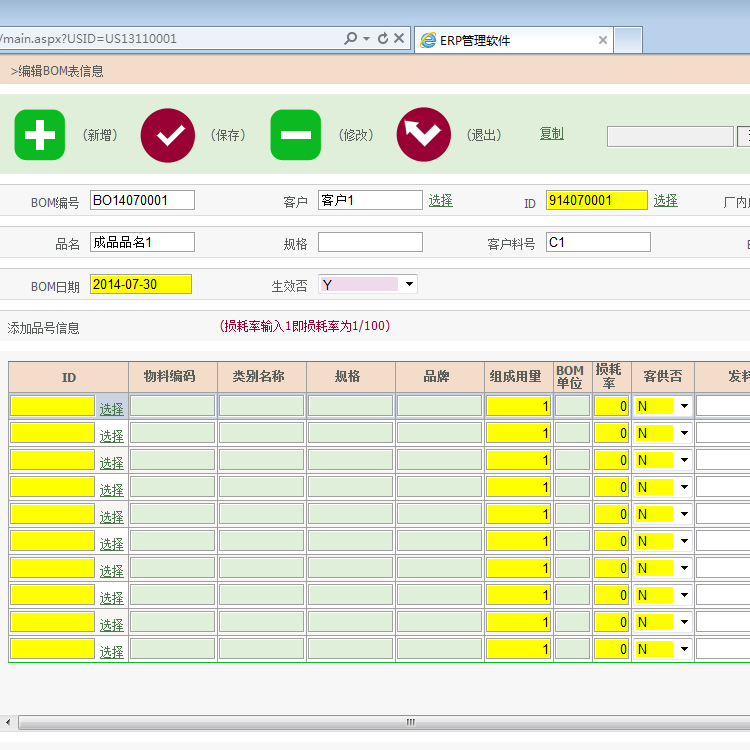Click 发料 field in first table row

[x=723, y=406]
